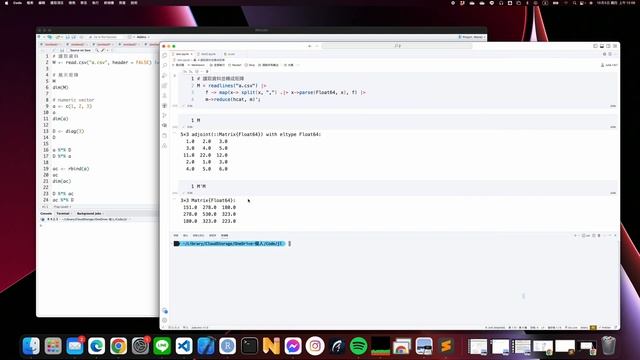Open Sublime Text from the Dock
The height and width of the screenshot is (360, 640).
tap(446, 346)
